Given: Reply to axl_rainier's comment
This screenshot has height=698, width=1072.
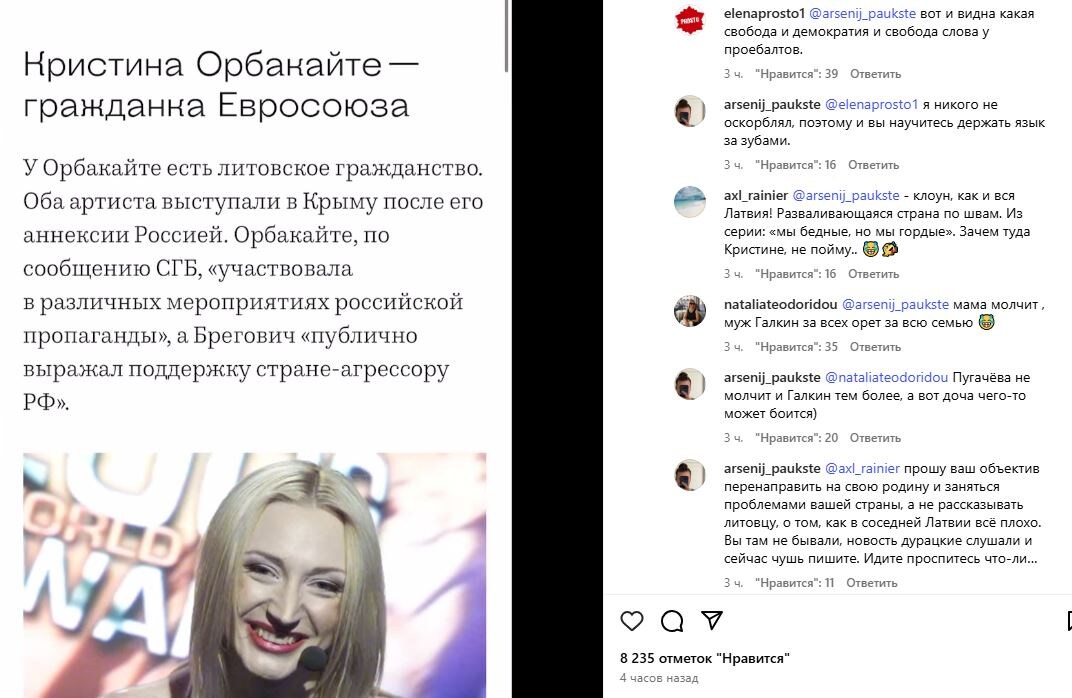Looking at the screenshot, I should [873, 273].
